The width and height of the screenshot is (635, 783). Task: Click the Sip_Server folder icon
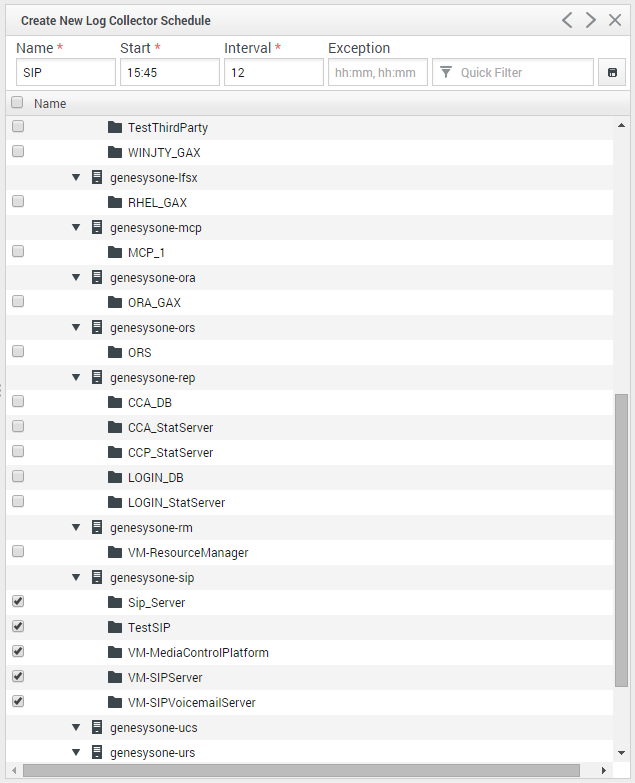(115, 603)
